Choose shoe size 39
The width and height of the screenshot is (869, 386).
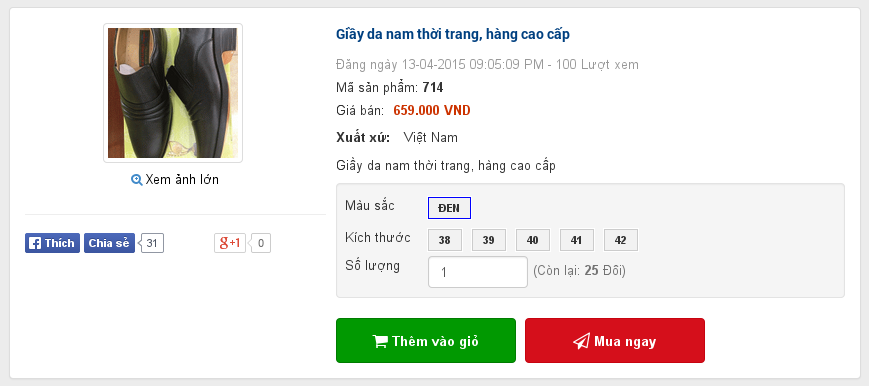[489, 240]
